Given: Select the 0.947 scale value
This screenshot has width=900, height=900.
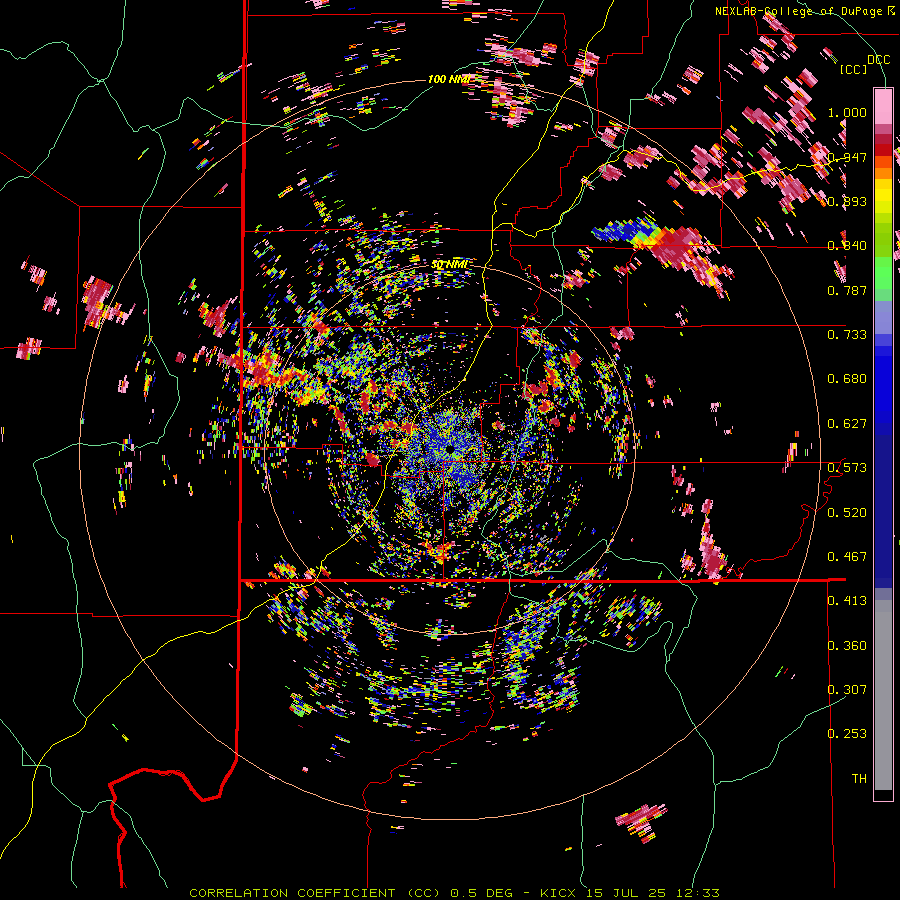Looking at the screenshot, I should 847,157.
